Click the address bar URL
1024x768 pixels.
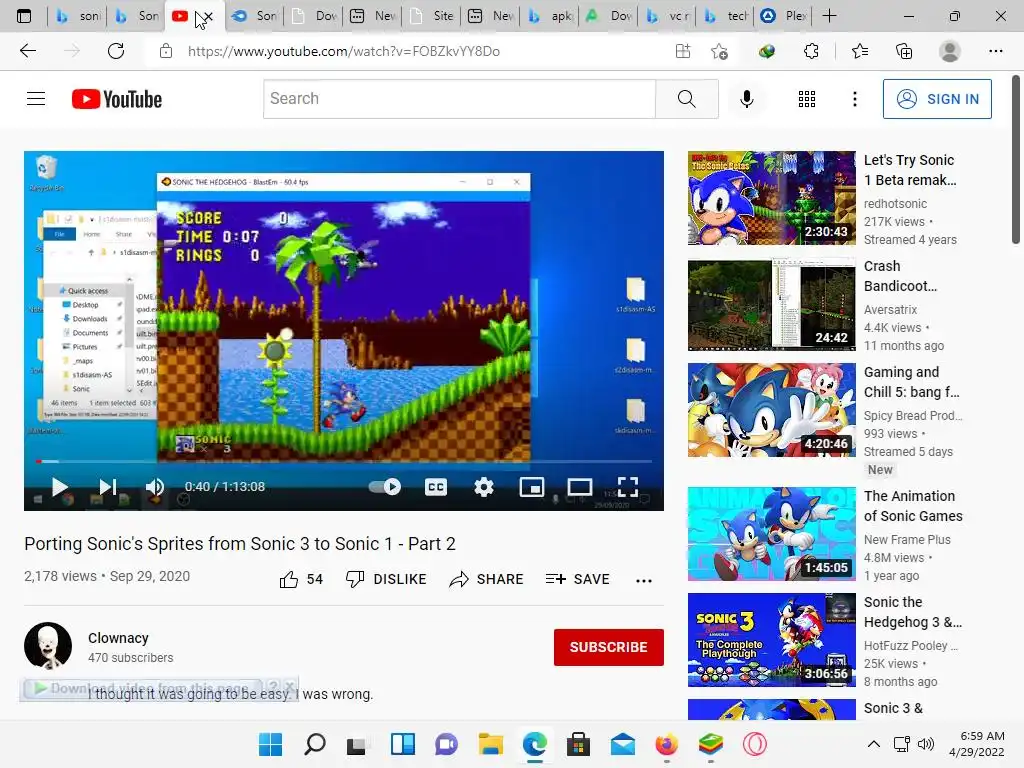[344, 51]
